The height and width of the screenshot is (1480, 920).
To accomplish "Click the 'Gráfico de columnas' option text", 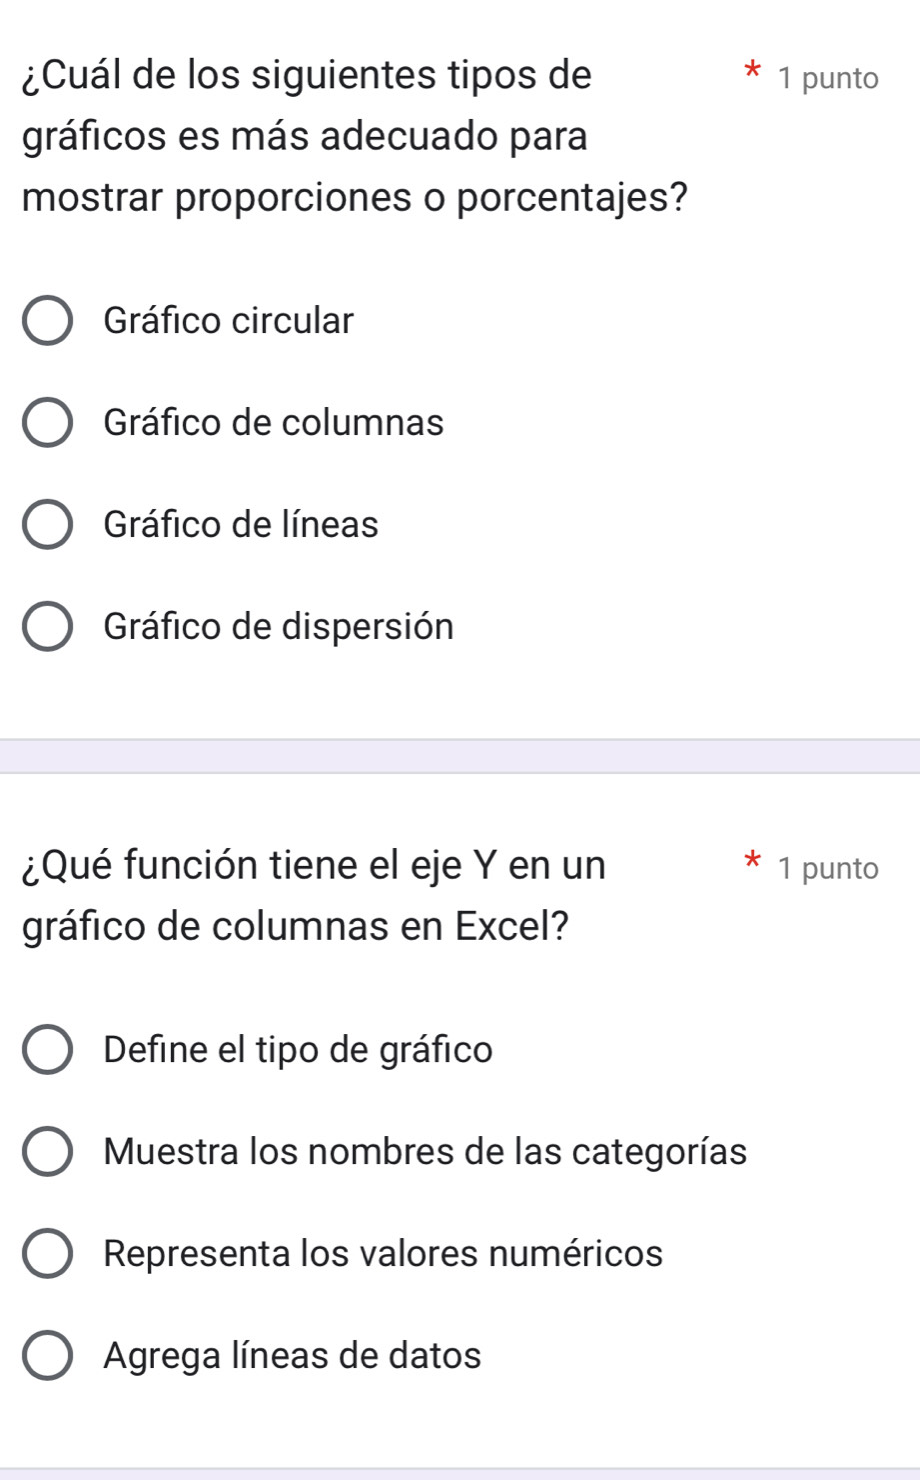I will tap(273, 423).
